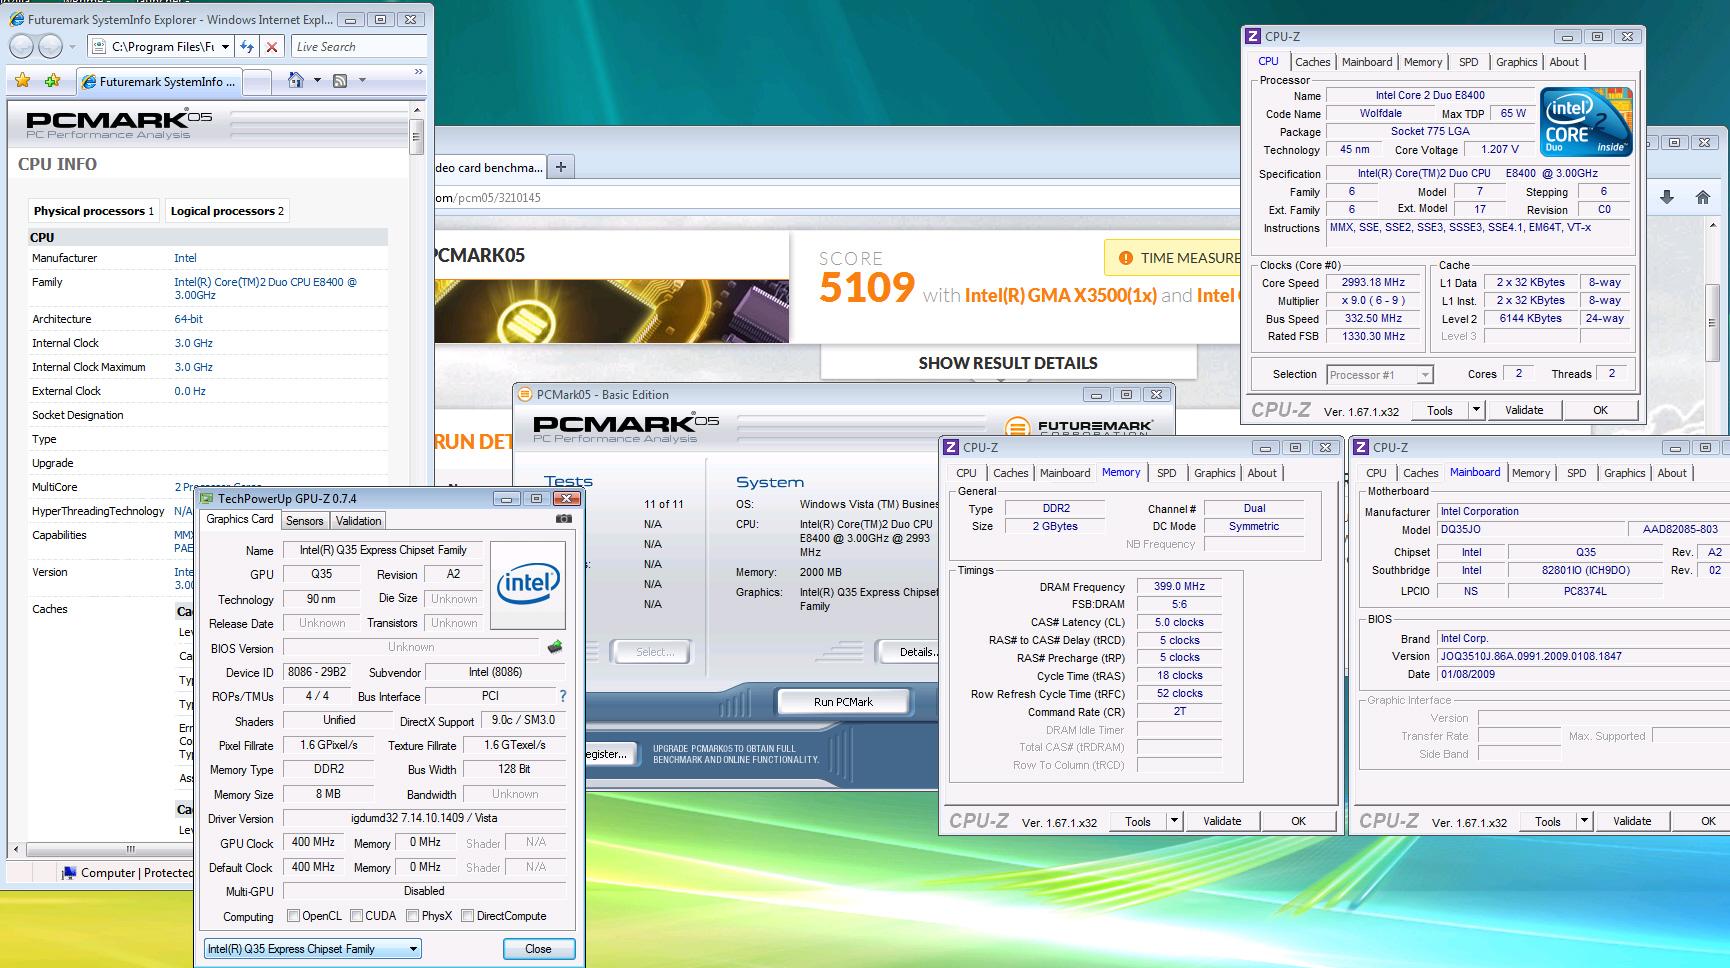Click the Time Measurement warning icon
Viewport: 1730px width, 968px height.
pos(1125,258)
